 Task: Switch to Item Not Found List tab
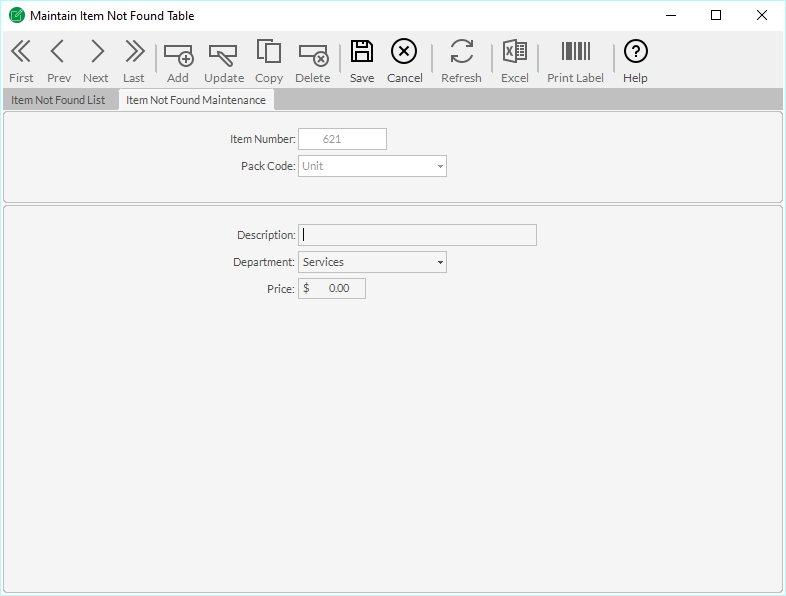coord(58,100)
